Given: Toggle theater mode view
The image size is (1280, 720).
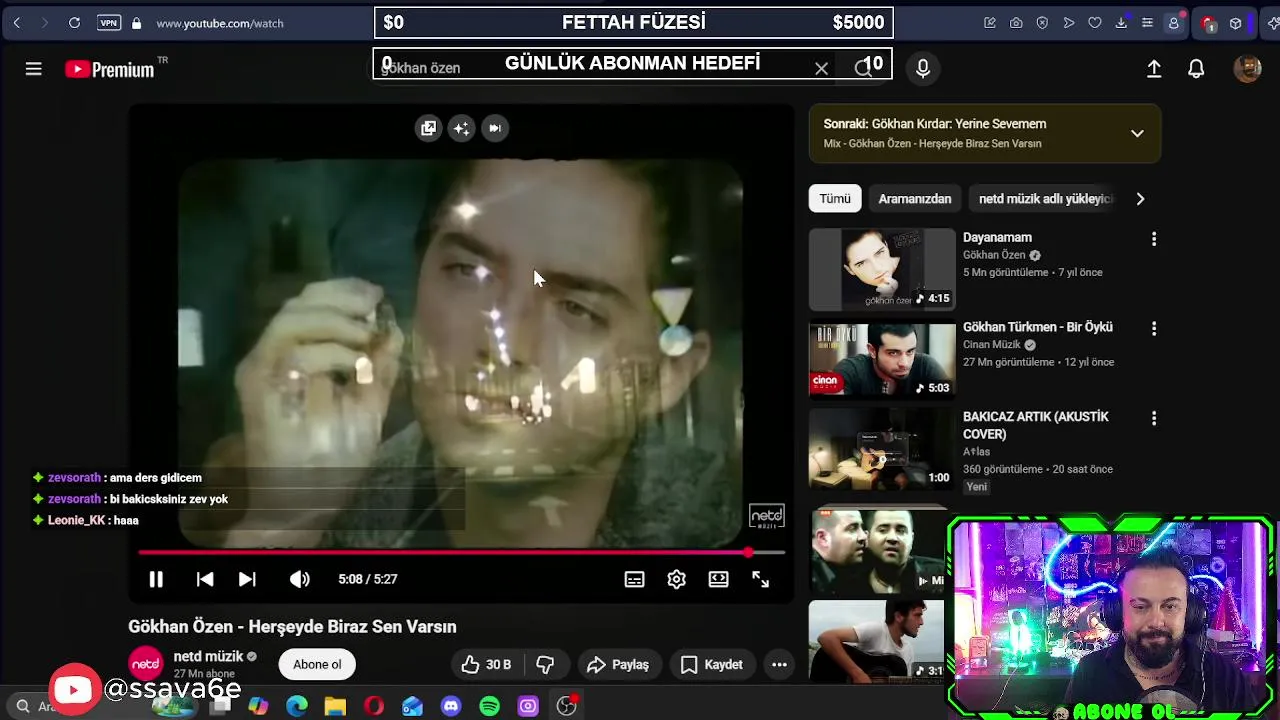Looking at the screenshot, I should (x=718, y=579).
